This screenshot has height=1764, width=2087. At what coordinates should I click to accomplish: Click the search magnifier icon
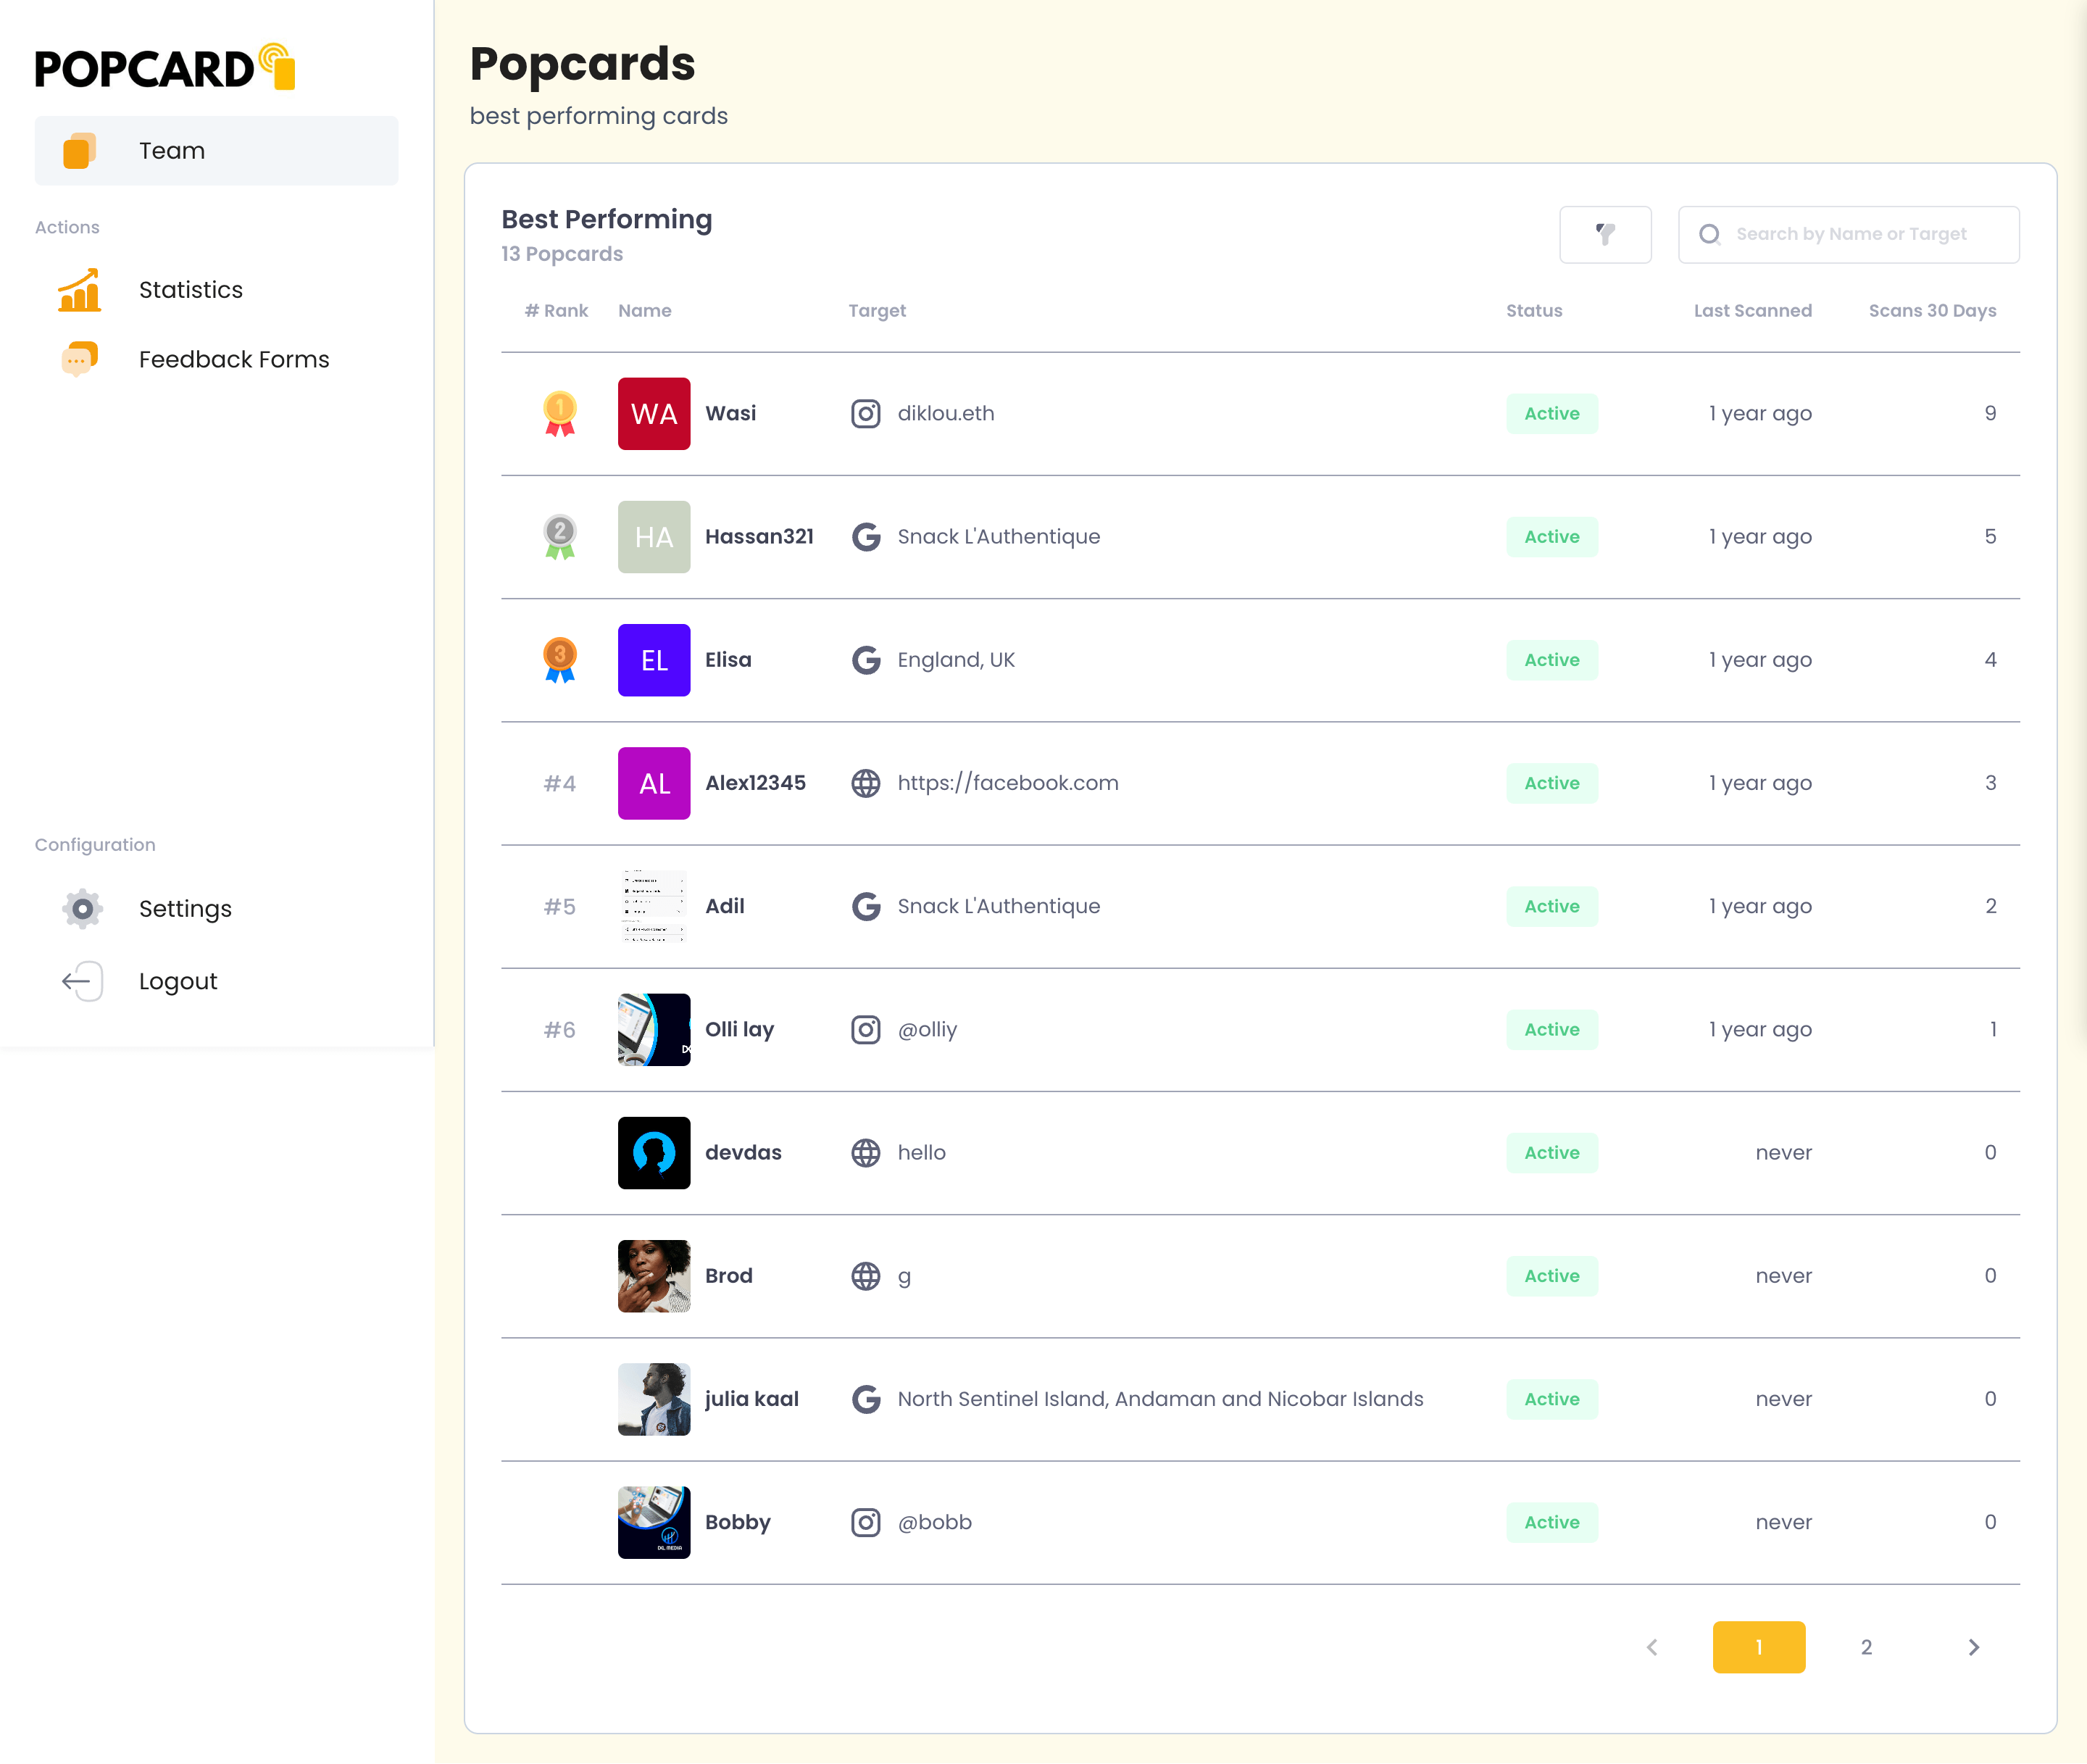(x=1709, y=234)
